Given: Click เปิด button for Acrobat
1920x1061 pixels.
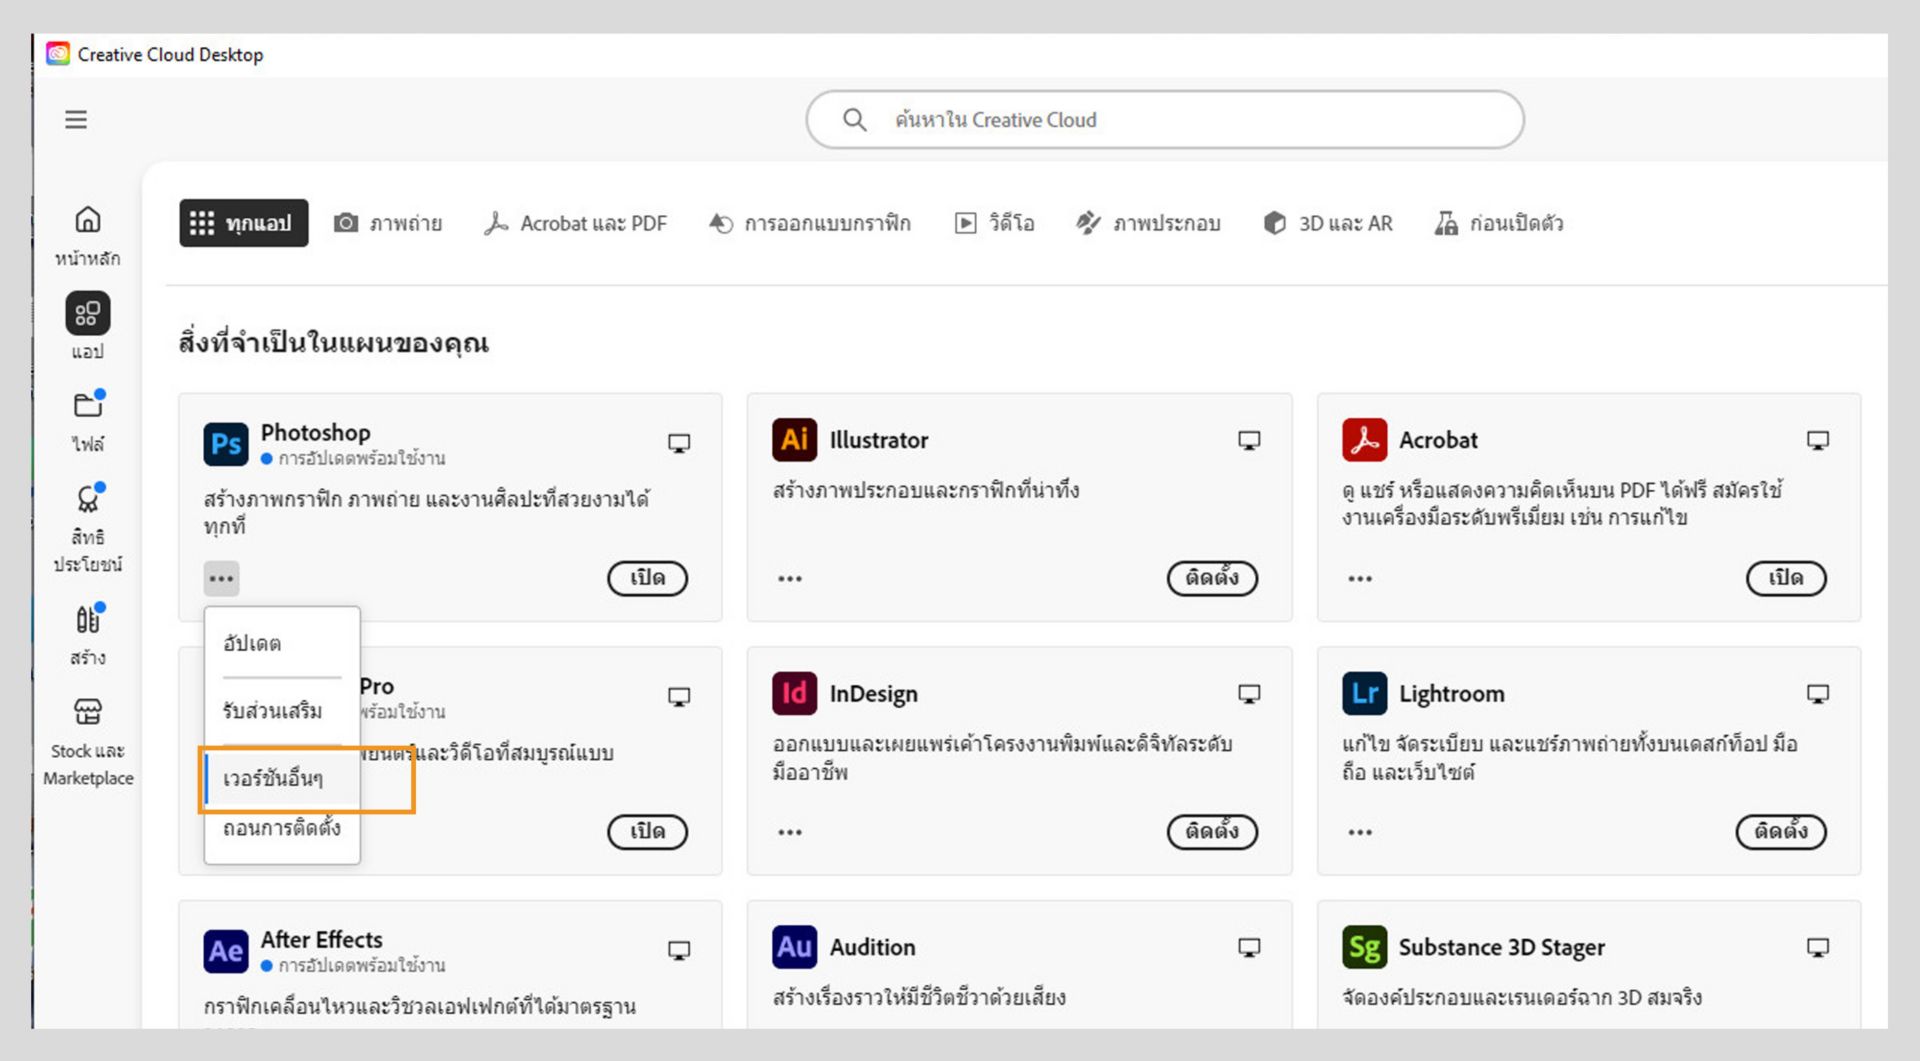Looking at the screenshot, I should click(1785, 578).
